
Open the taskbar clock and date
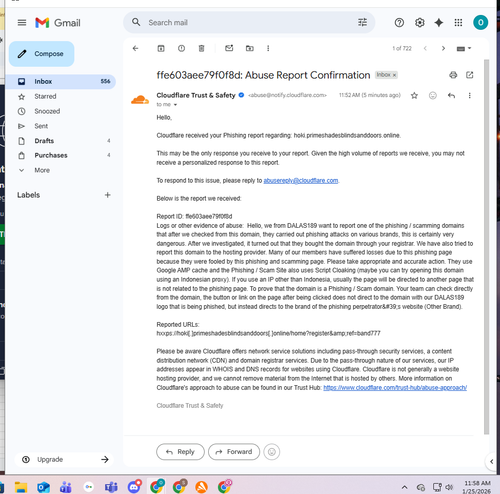tap(477, 487)
